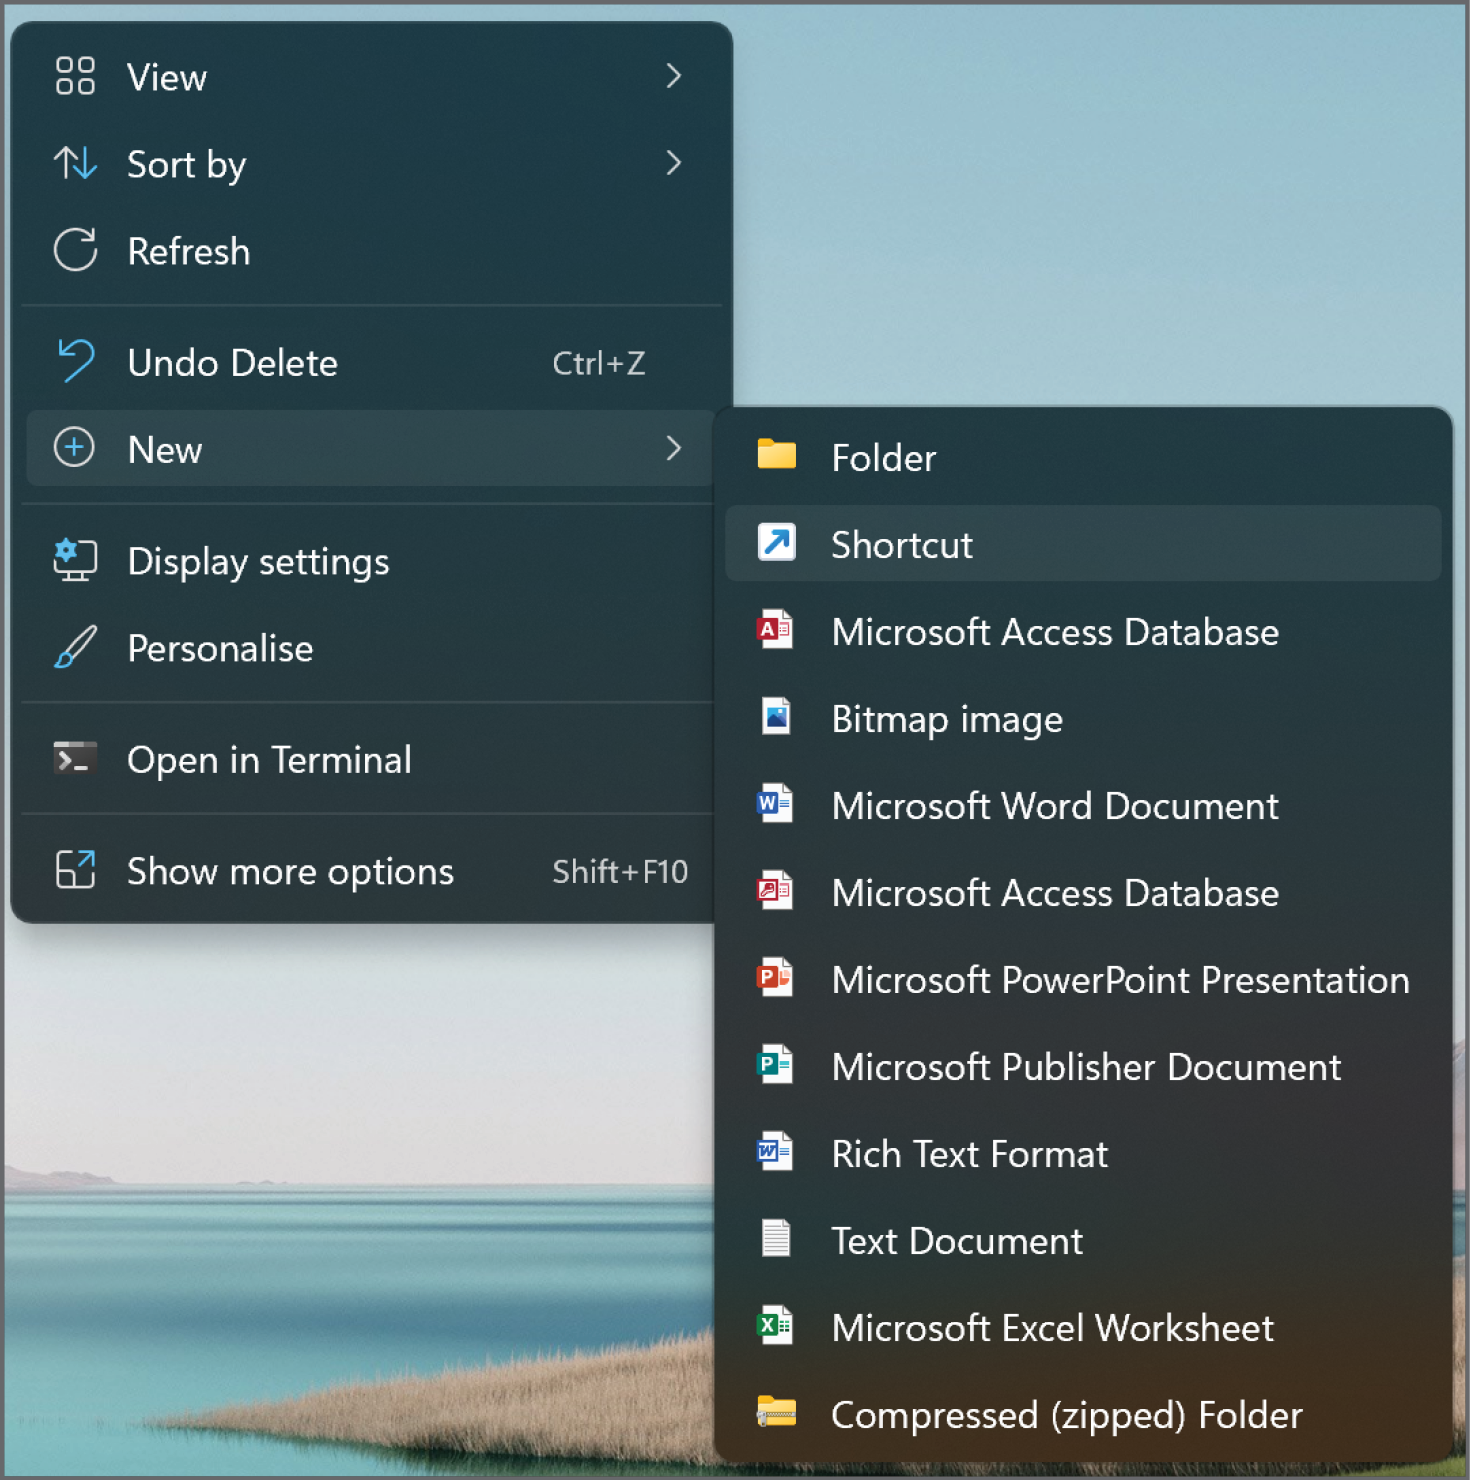1470x1480 pixels.
Task: Click the Publisher Document icon
Action: (775, 1064)
